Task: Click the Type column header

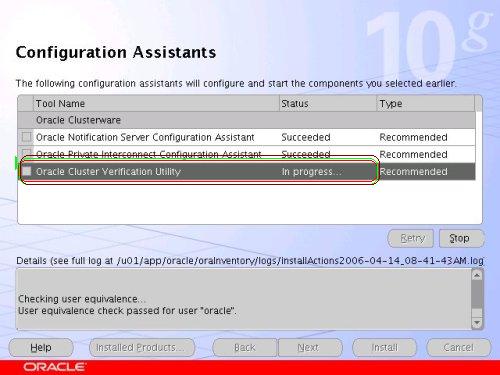Action: click(425, 103)
